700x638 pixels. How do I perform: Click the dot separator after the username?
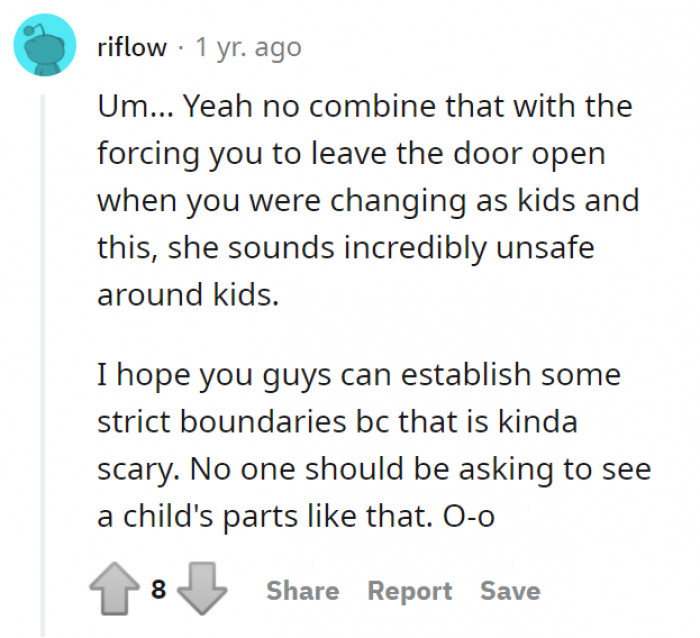tap(181, 47)
